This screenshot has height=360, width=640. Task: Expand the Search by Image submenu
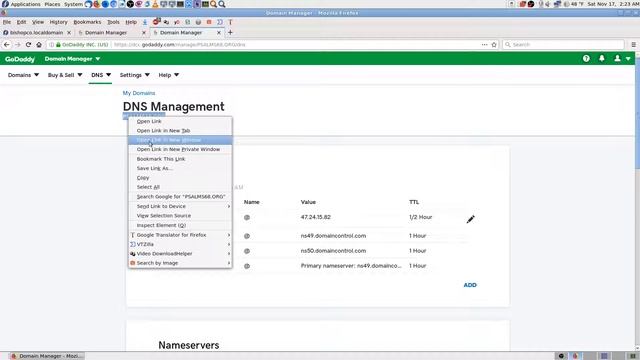click(x=180, y=263)
